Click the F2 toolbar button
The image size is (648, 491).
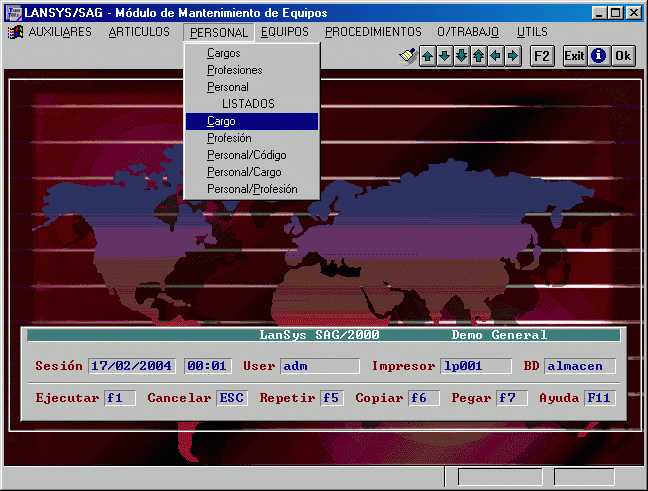click(x=542, y=56)
